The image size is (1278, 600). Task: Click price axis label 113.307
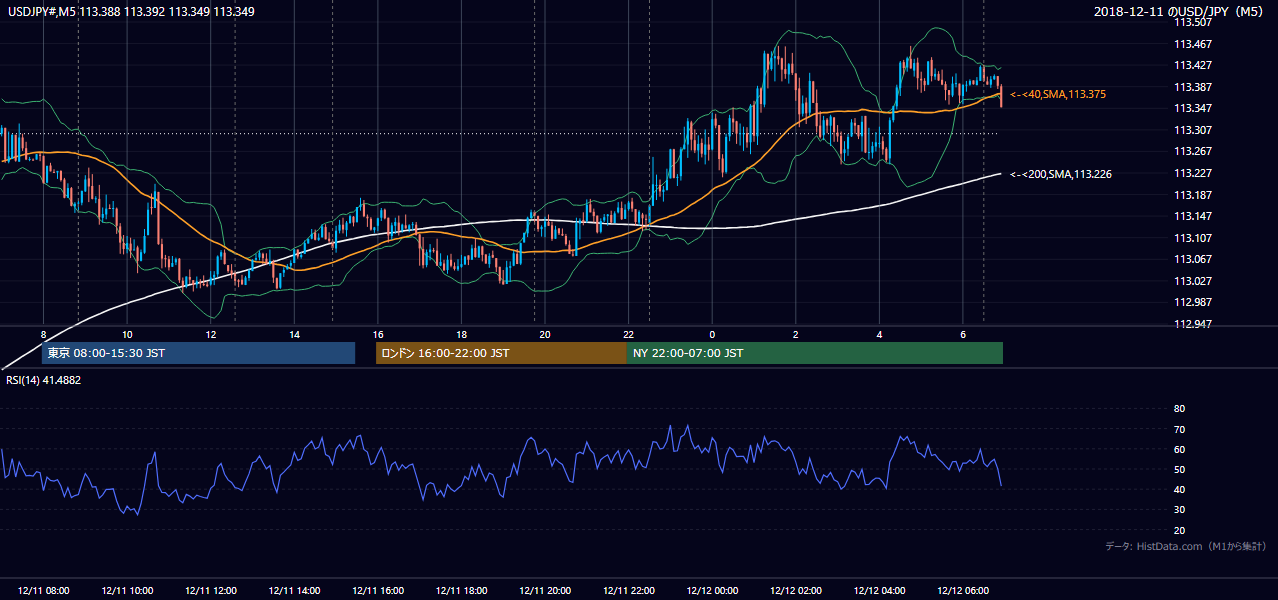pos(1193,130)
